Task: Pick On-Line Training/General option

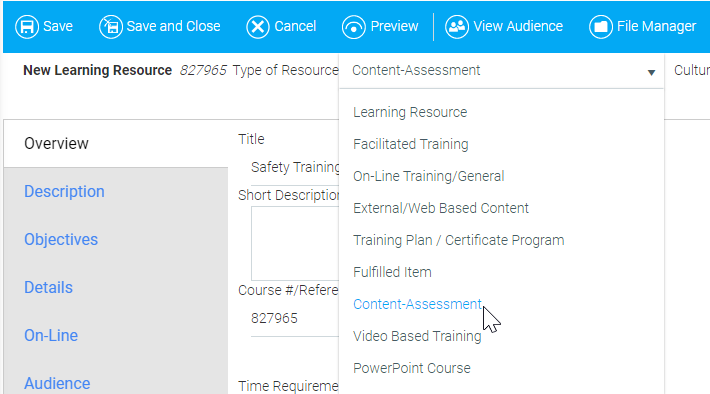Action: click(429, 176)
